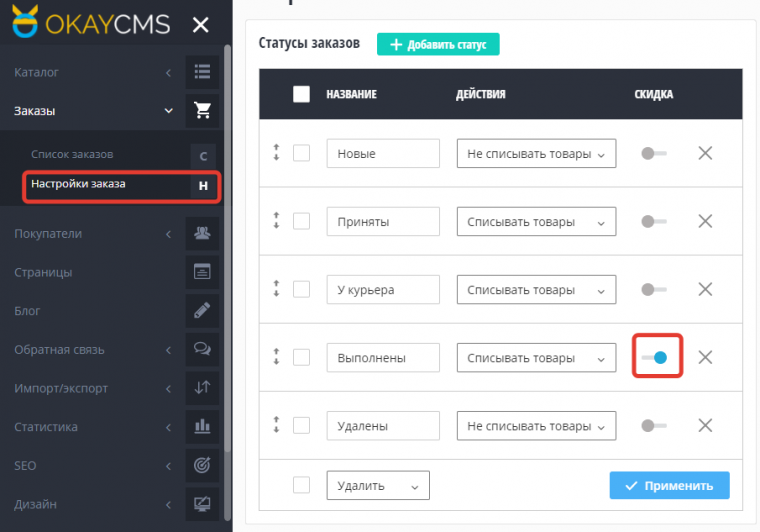Open action dropdown for Новые status
This screenshot has width=760, height=532.
click(x=536, y=154)
